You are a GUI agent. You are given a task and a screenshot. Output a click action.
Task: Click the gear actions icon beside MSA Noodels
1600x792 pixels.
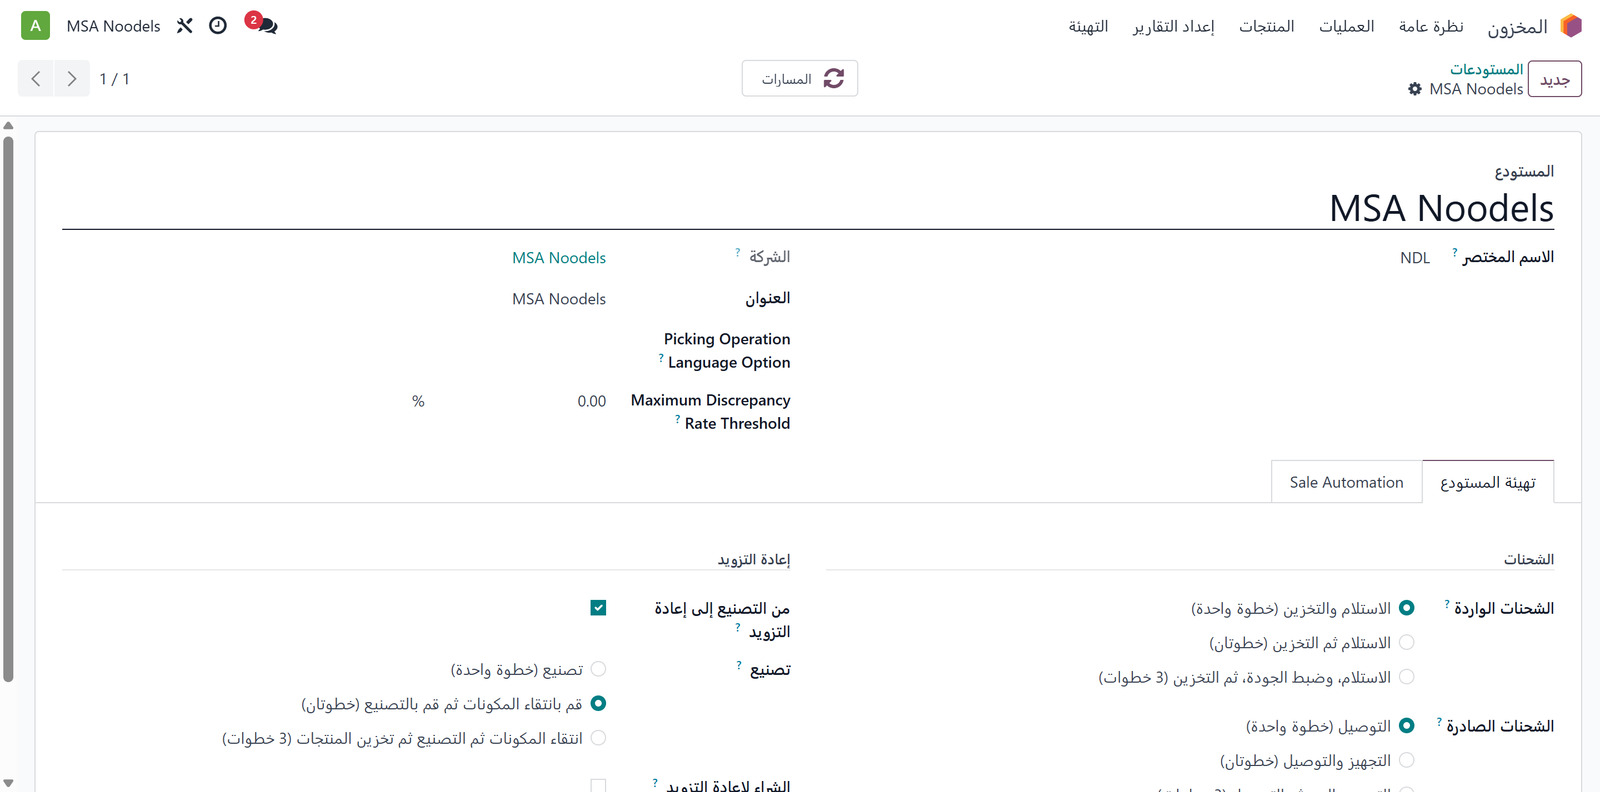pyautogui.click(x=1415, y=89)
